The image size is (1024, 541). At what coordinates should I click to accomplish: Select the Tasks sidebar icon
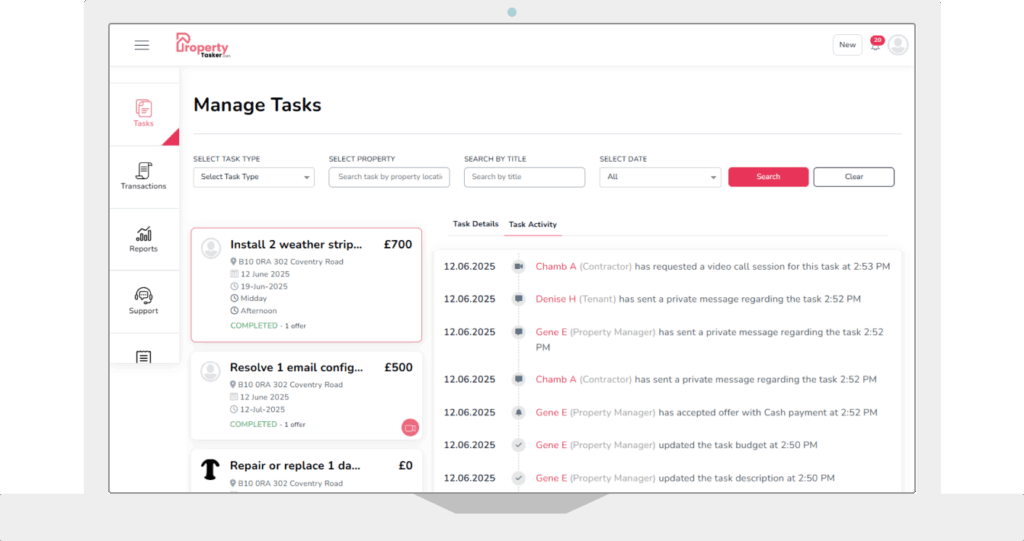(x=144, y=112)
